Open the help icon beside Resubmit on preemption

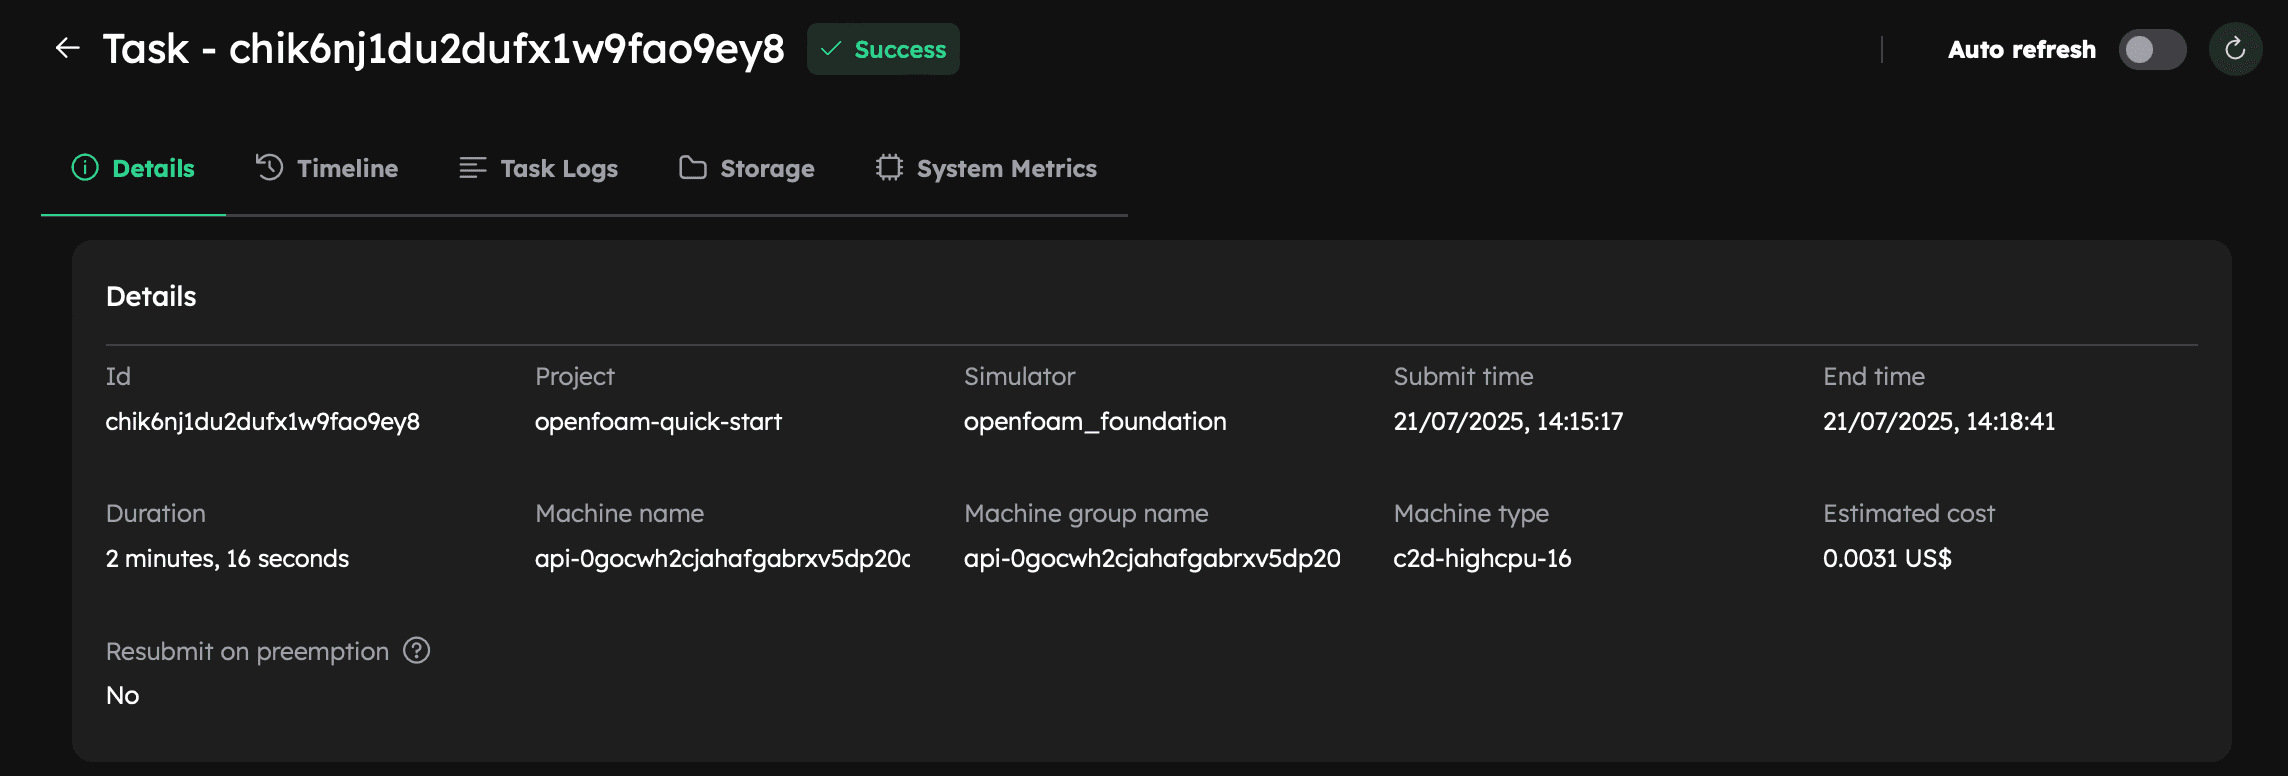pyautogui.click(x=416, y=651)
